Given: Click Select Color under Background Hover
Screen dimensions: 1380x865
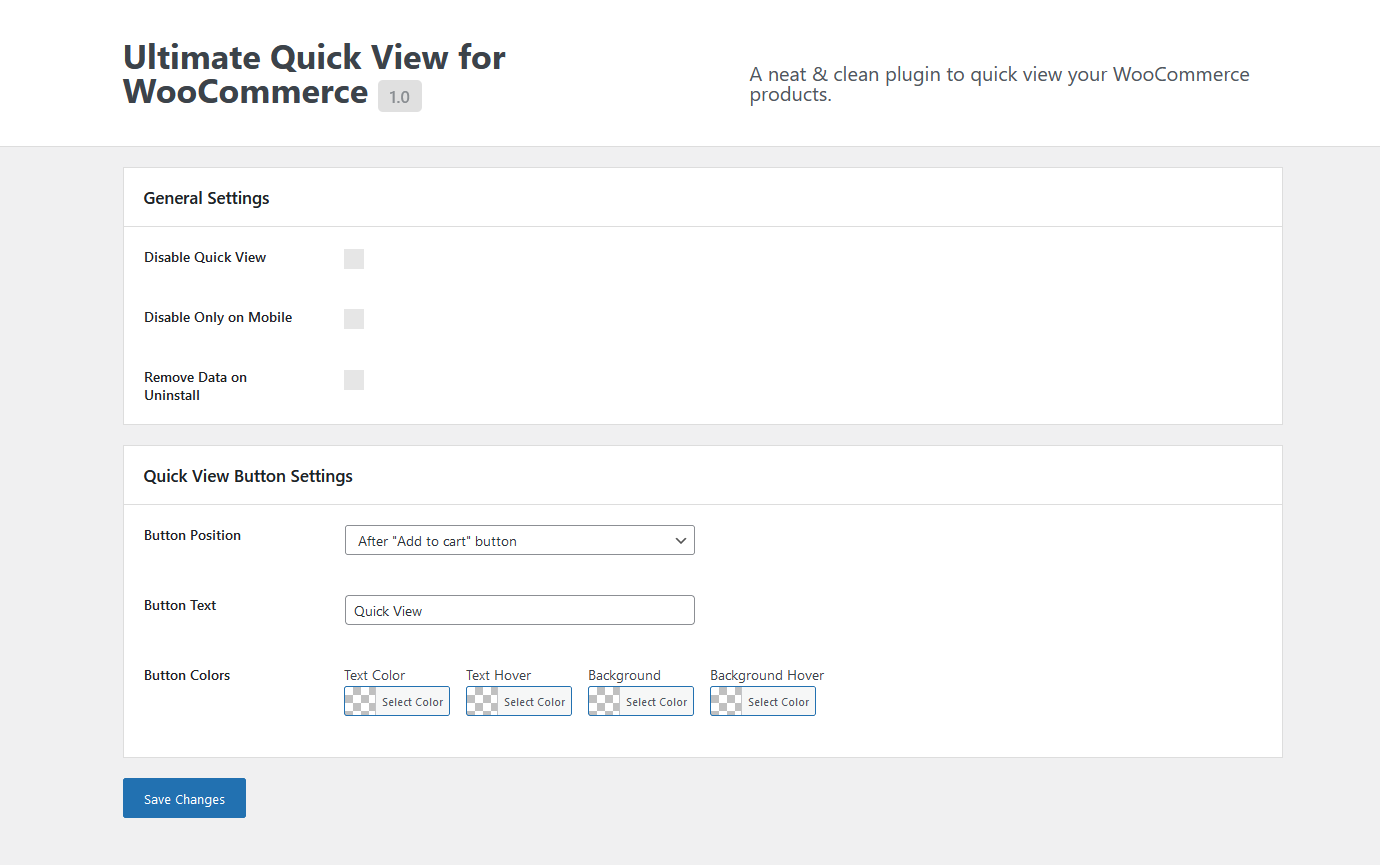Looking at the screenshot, I should click(779, 702).
